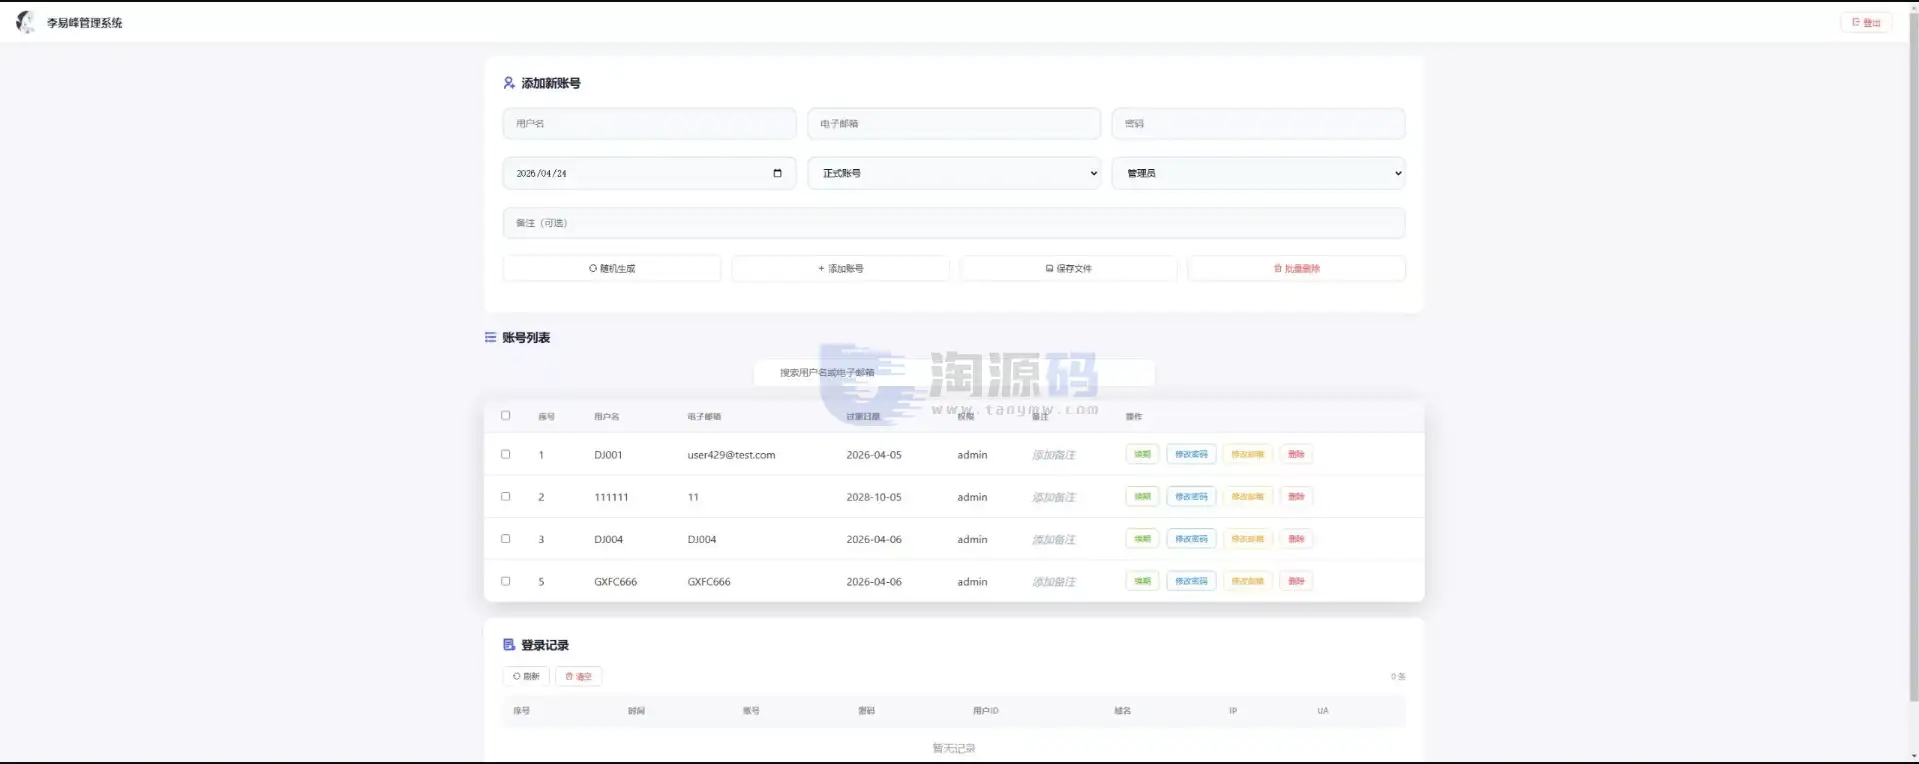Focus the 备注(可选) remark input field

954,223
